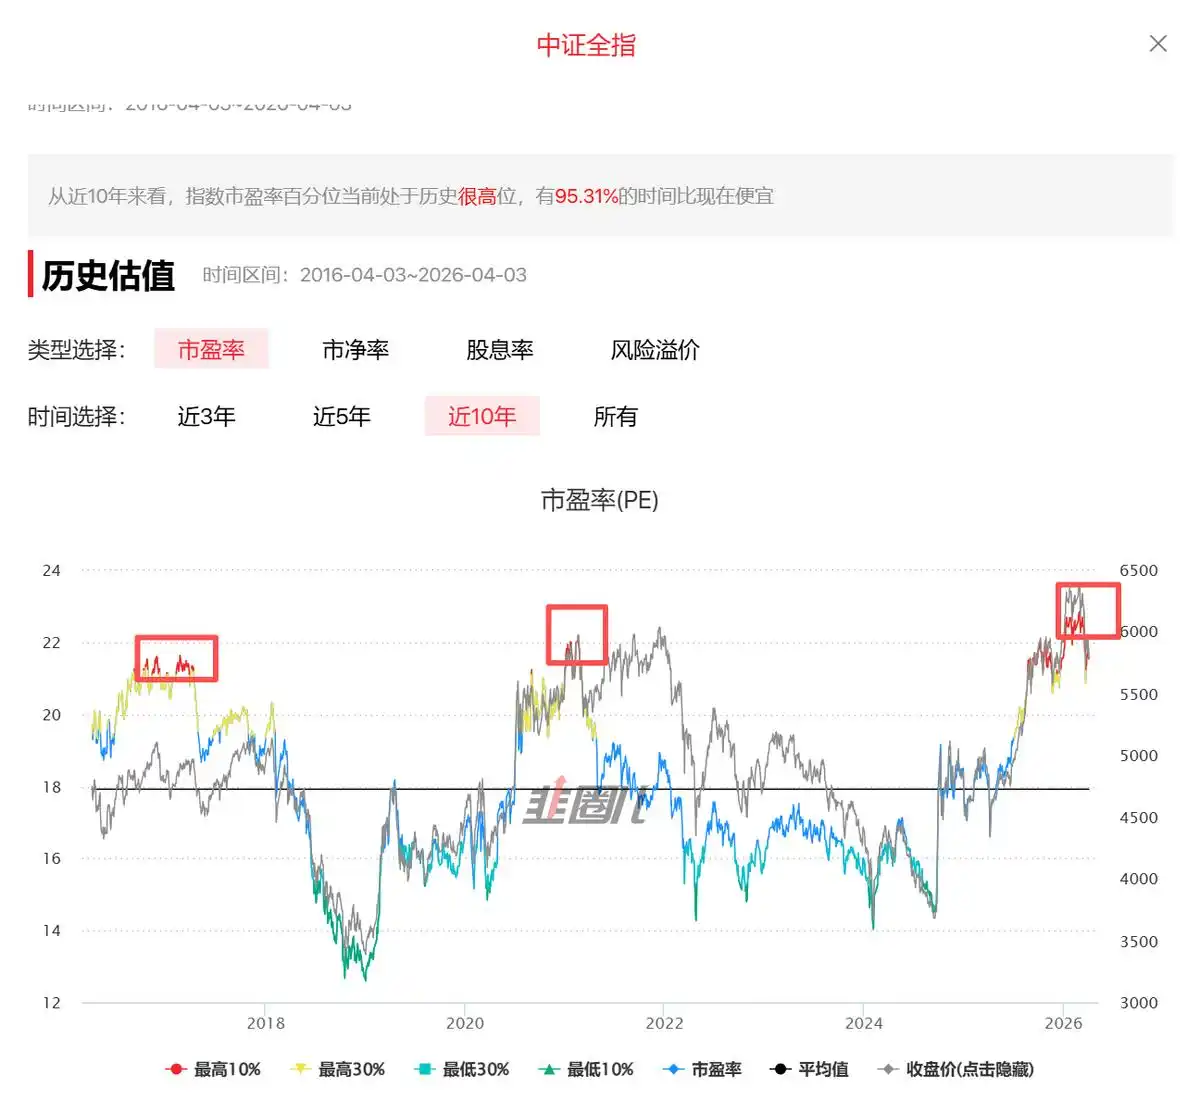Image resolution: width=1200 pixels, height=1100 pixels.
Task: Click the 18 left-axis PE label
Action: [51, 787]
